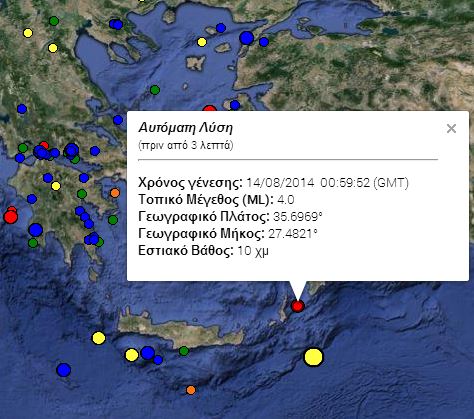Click the orange marker east of the Peloponnese
The image size is (474, 419).
click(x=115, y=193)
